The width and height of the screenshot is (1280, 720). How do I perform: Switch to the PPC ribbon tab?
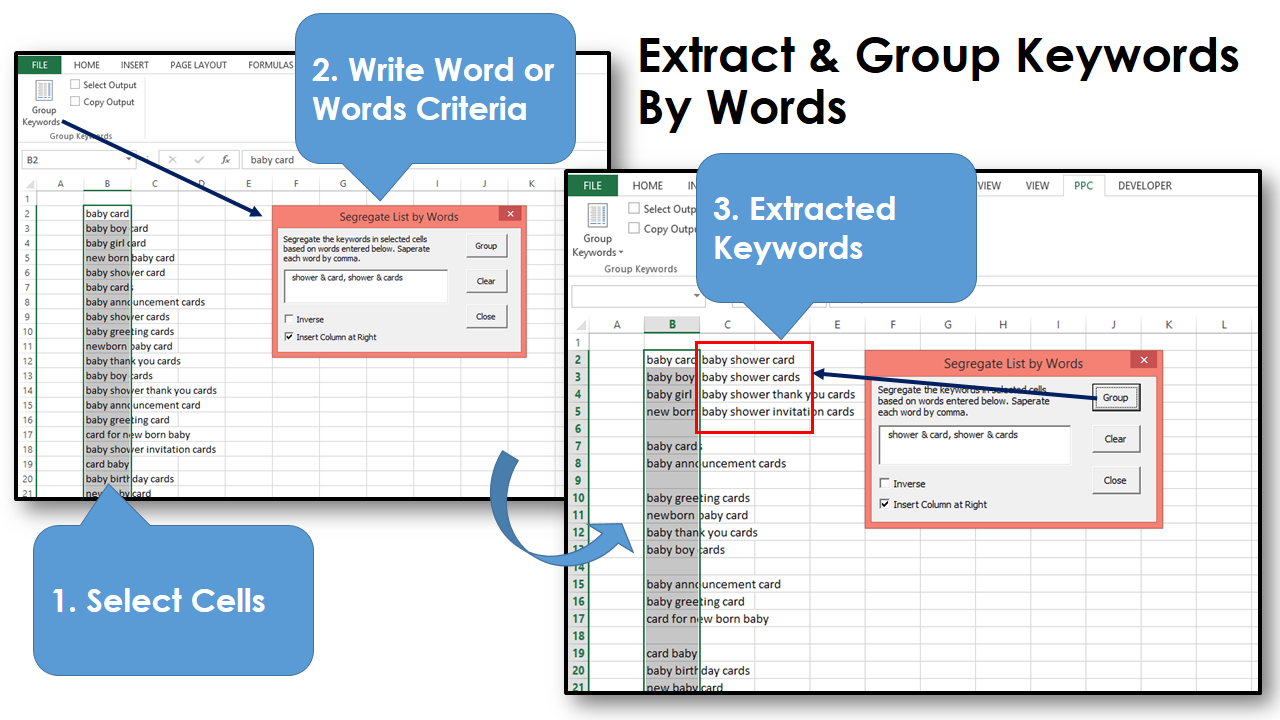point(1083,185)
